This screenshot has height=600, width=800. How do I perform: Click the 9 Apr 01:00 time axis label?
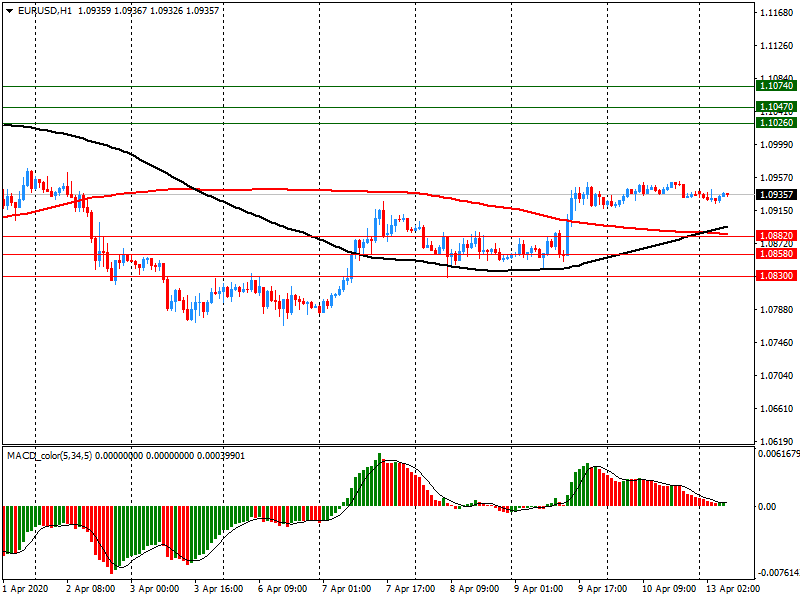point(538,589)
